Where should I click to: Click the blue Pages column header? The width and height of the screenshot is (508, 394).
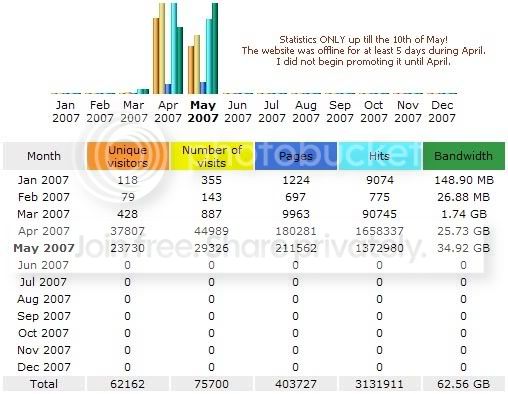[296, 156]
